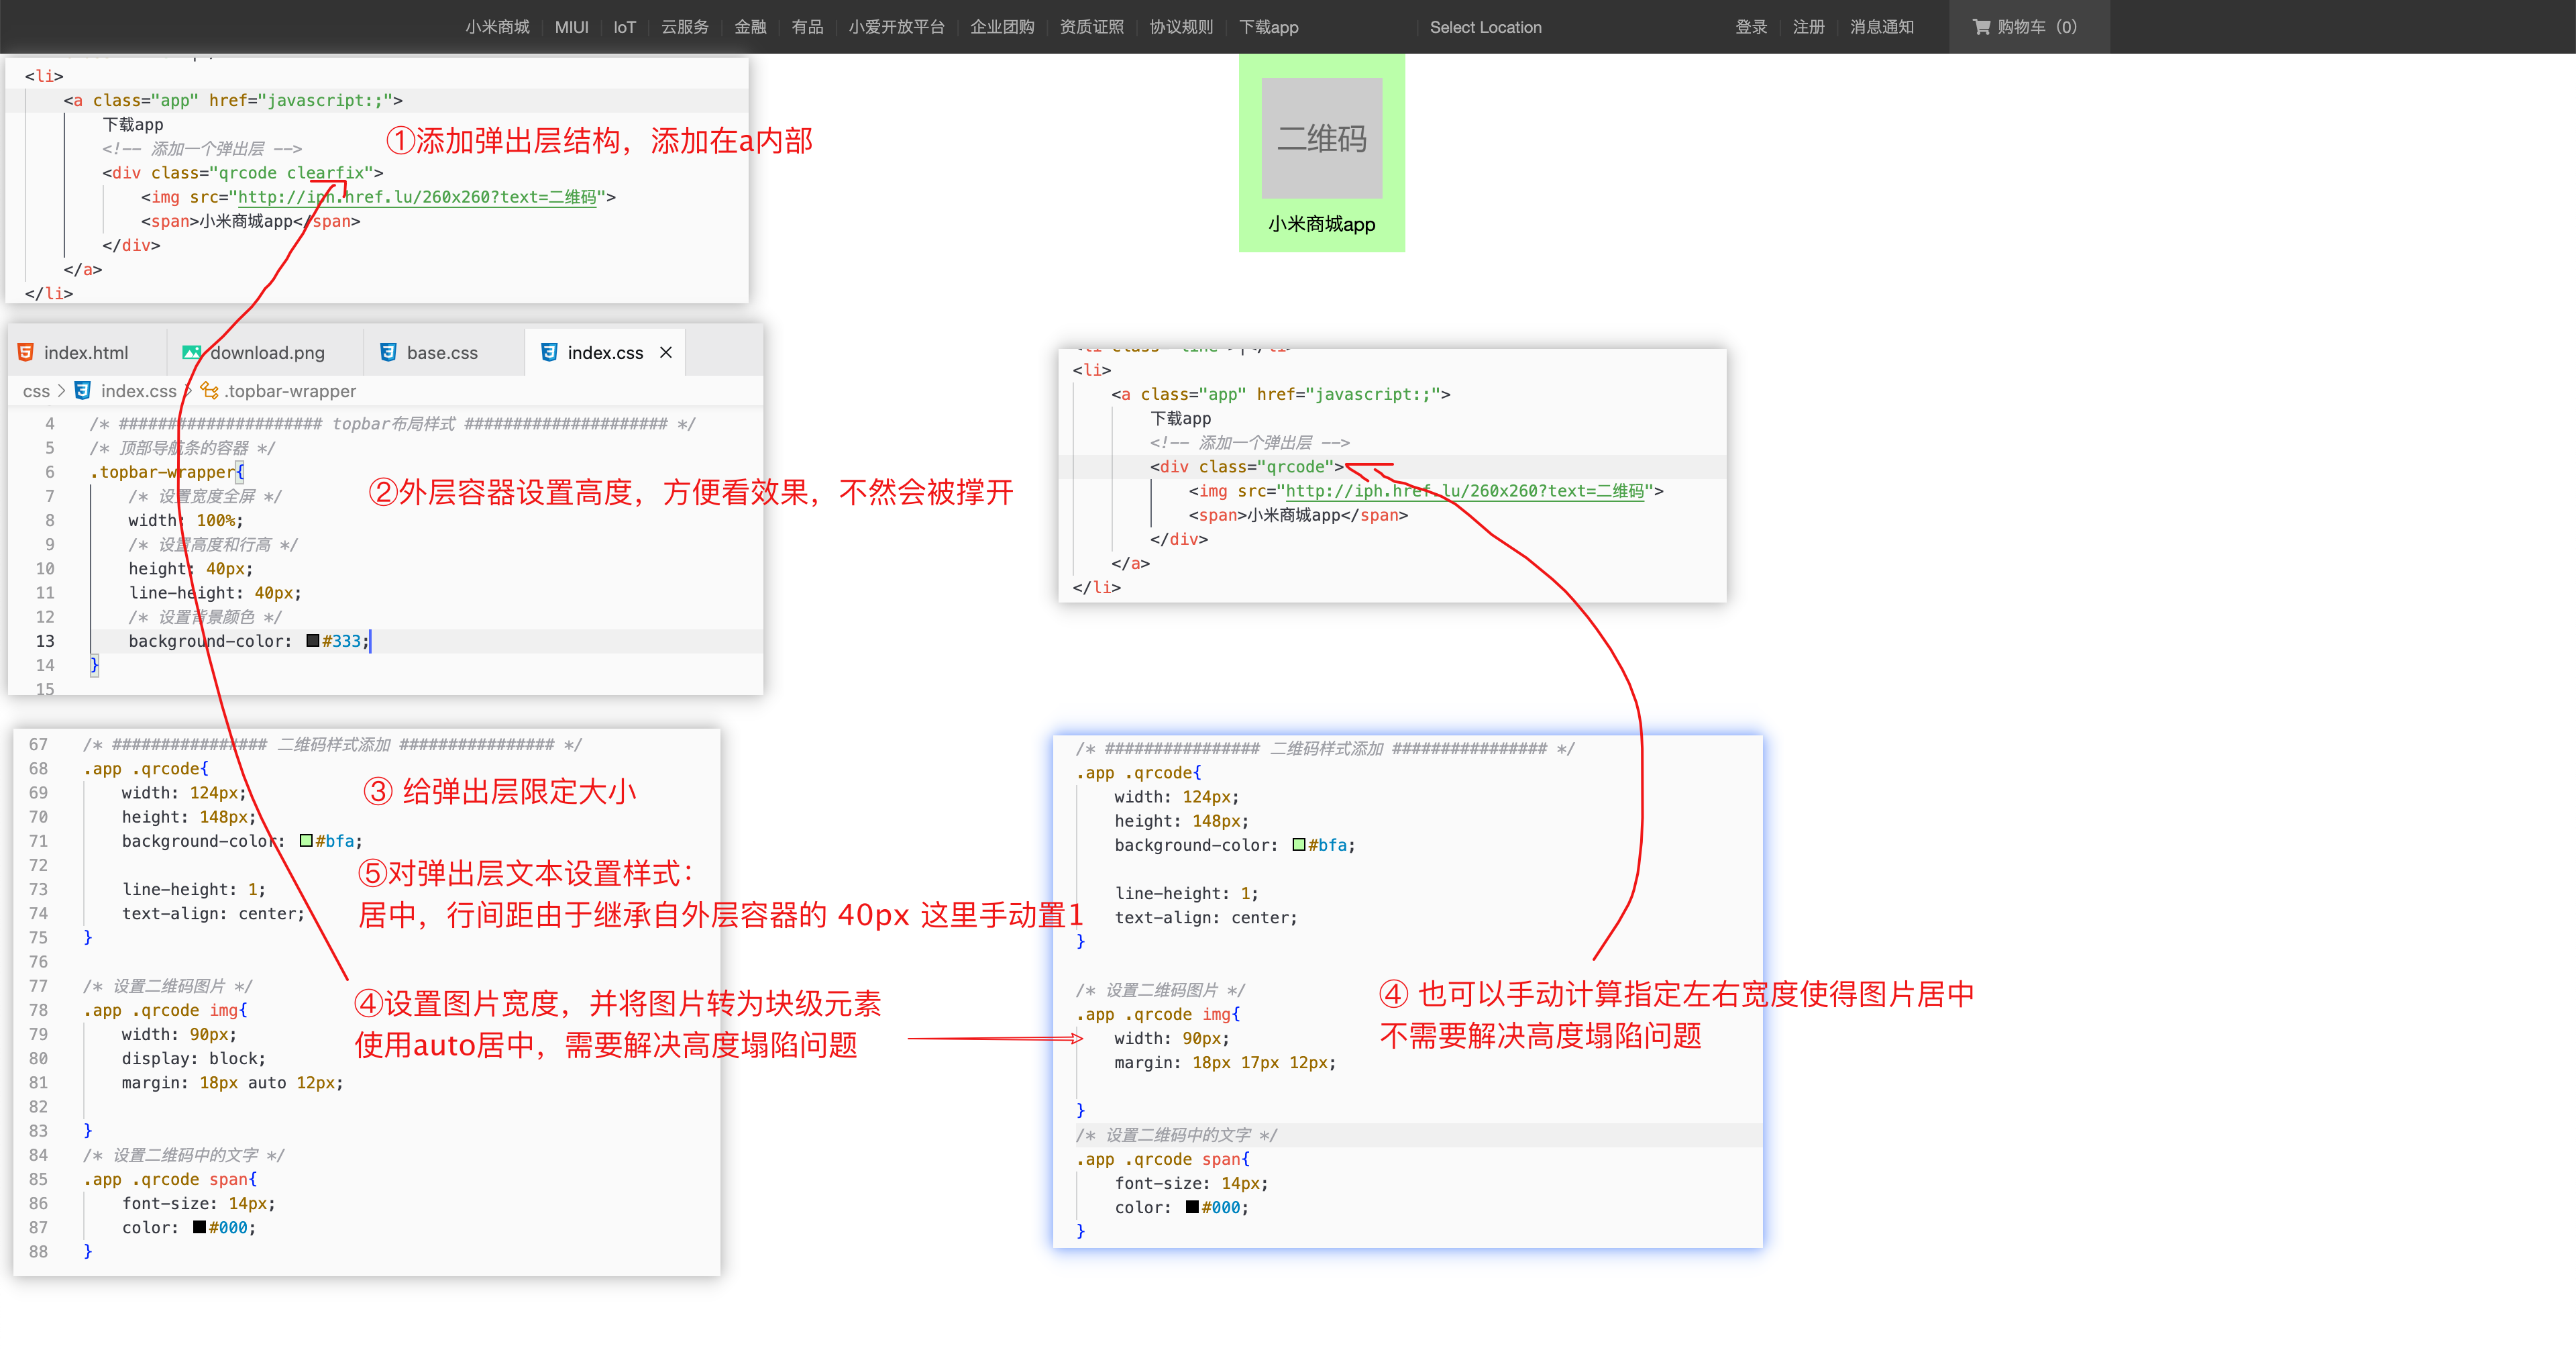Screen dimensions: 2576x1350
Task: Click line number 68 in the gutter
Action: 38,768
